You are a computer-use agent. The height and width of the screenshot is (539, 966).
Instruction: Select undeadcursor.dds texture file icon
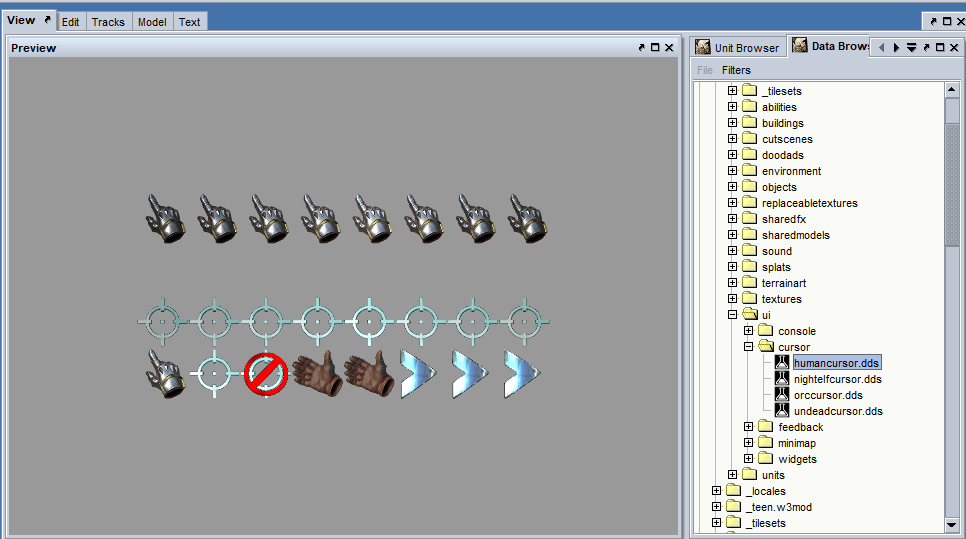pyautogui.click(x=782, y=411)
